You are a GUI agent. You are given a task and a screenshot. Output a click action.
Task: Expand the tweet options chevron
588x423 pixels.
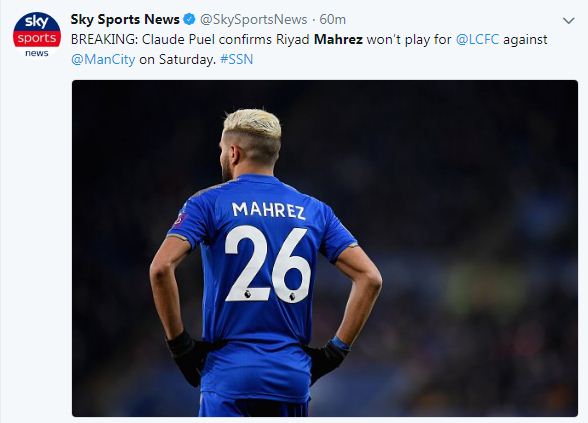pyautogui.click(x=568, y=21)
